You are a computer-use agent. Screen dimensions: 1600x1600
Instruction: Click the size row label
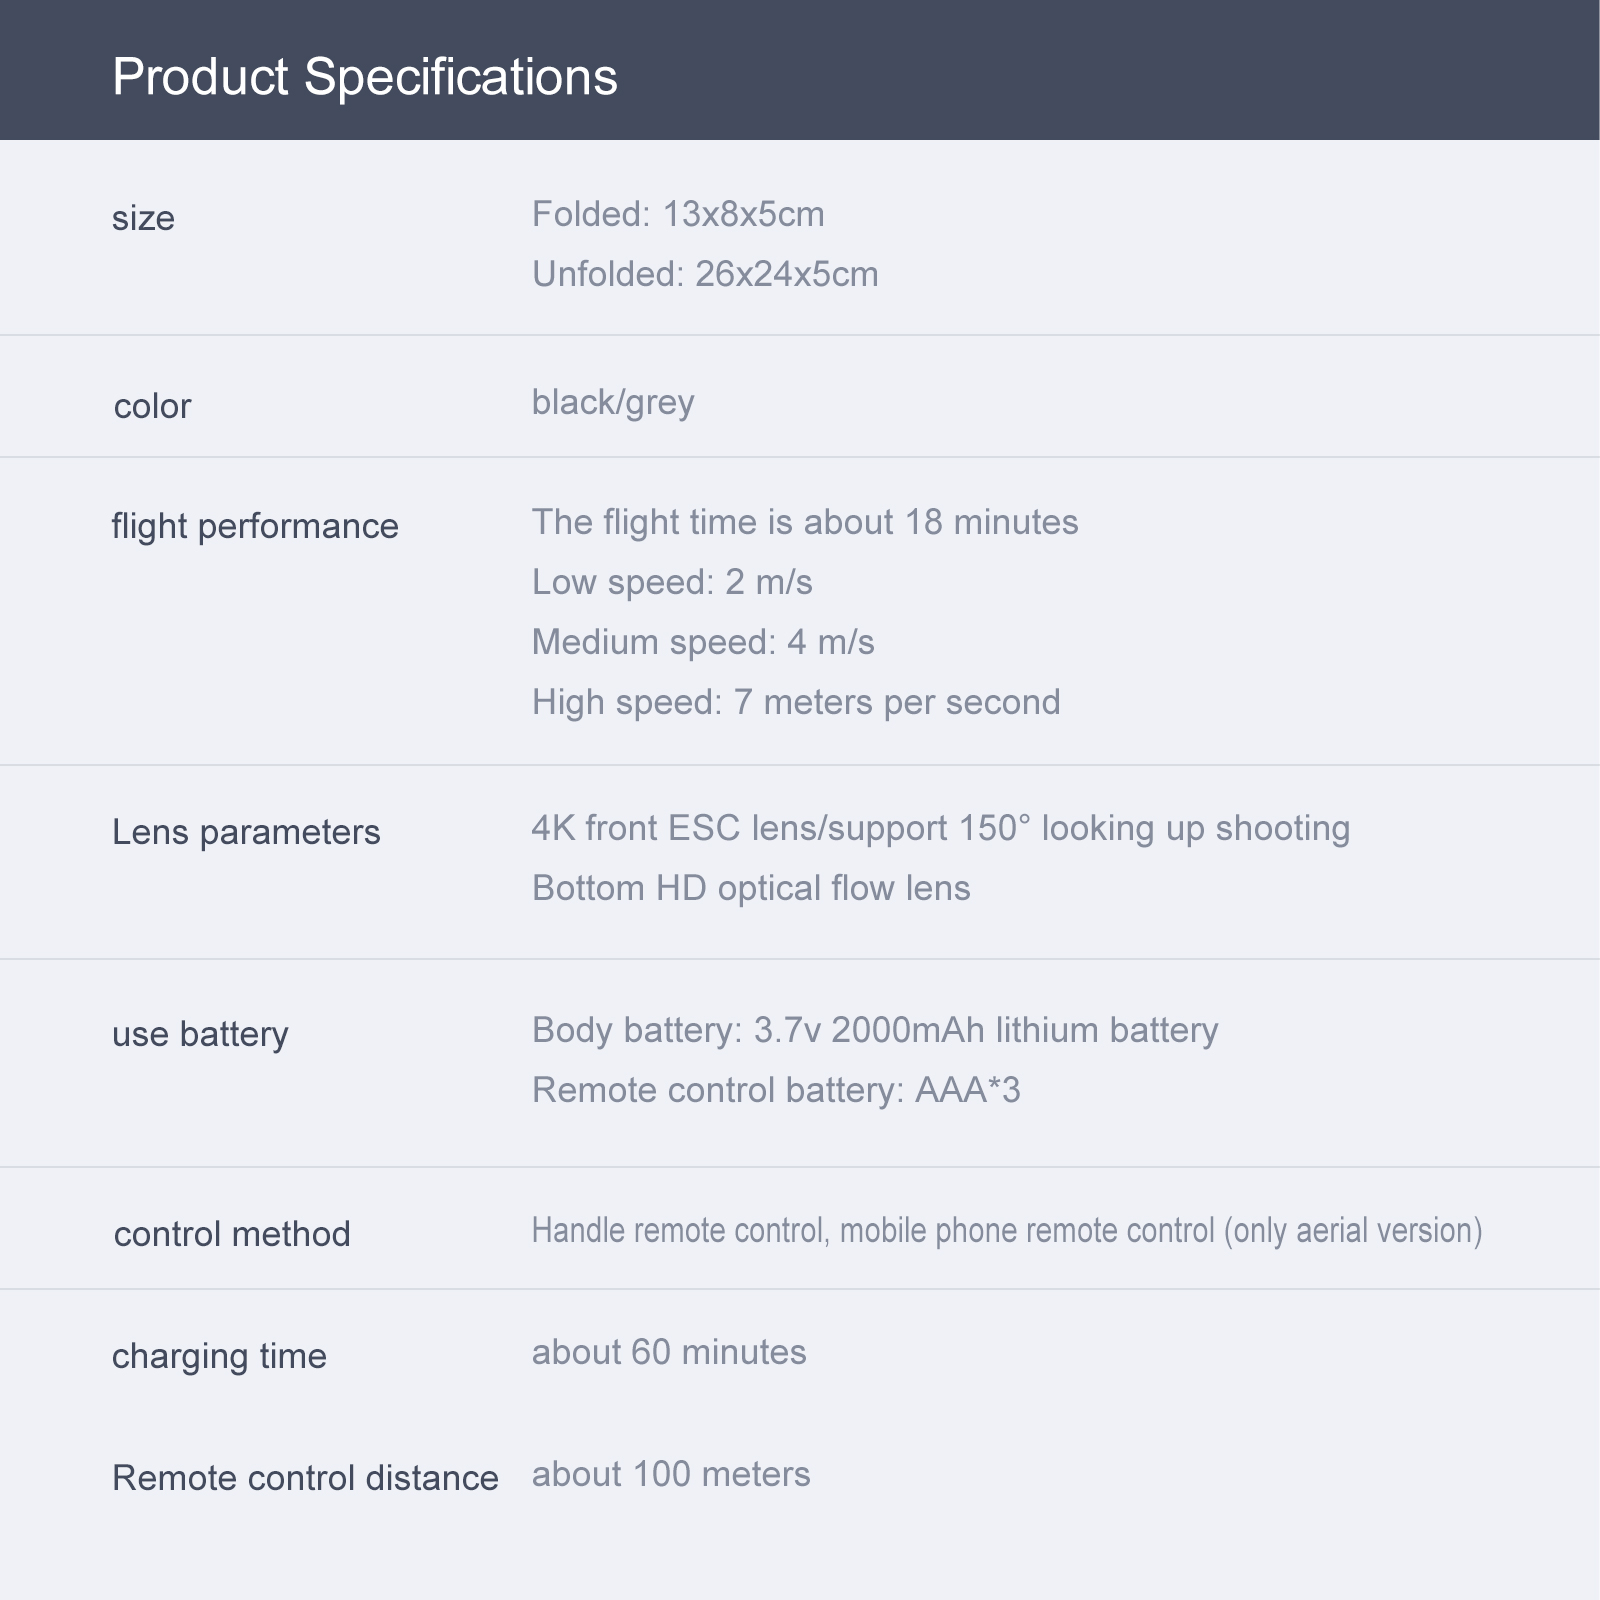click(x=143, y=218)
